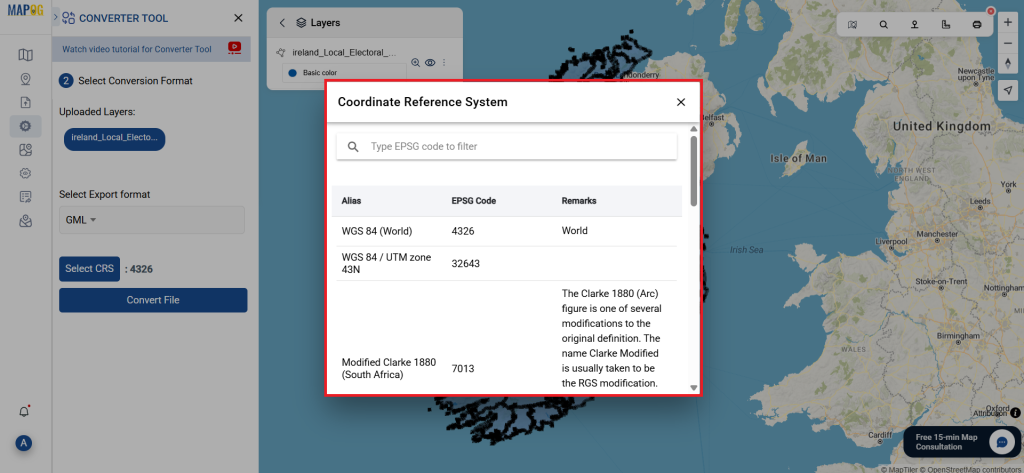The height and width of the screenshot is (473, 1024).
Task: Click the map search-area tool icon
Action: [x=852, y=25]
